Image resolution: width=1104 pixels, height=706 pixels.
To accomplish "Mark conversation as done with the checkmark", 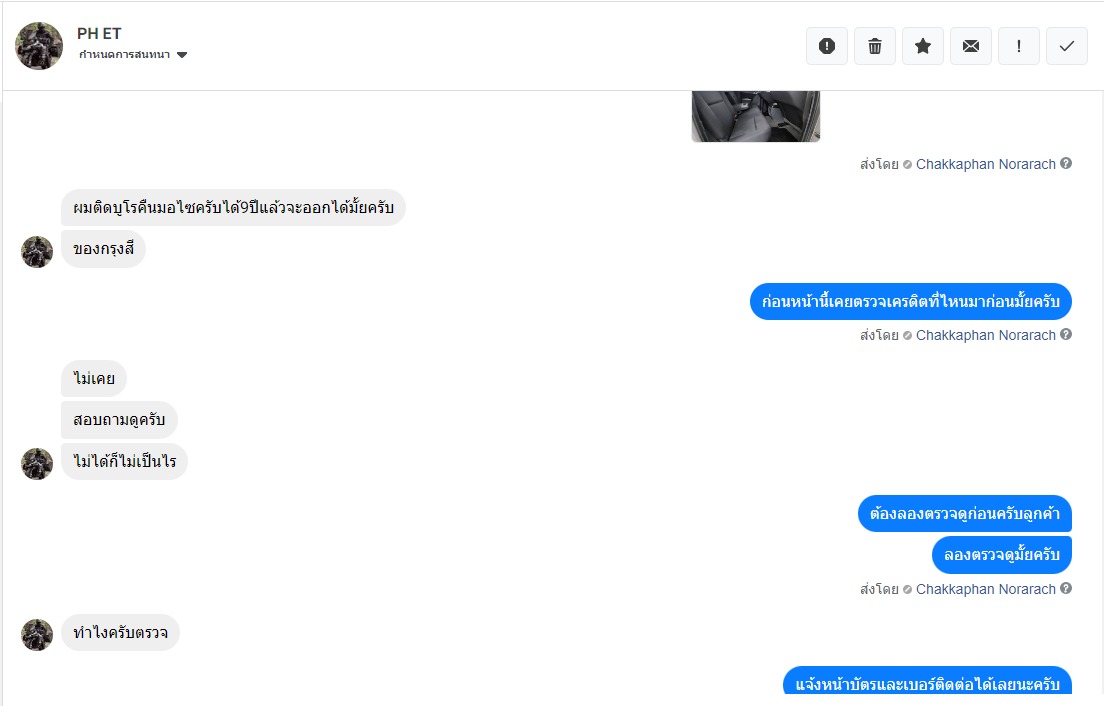I will click(x=1067, y=46).
